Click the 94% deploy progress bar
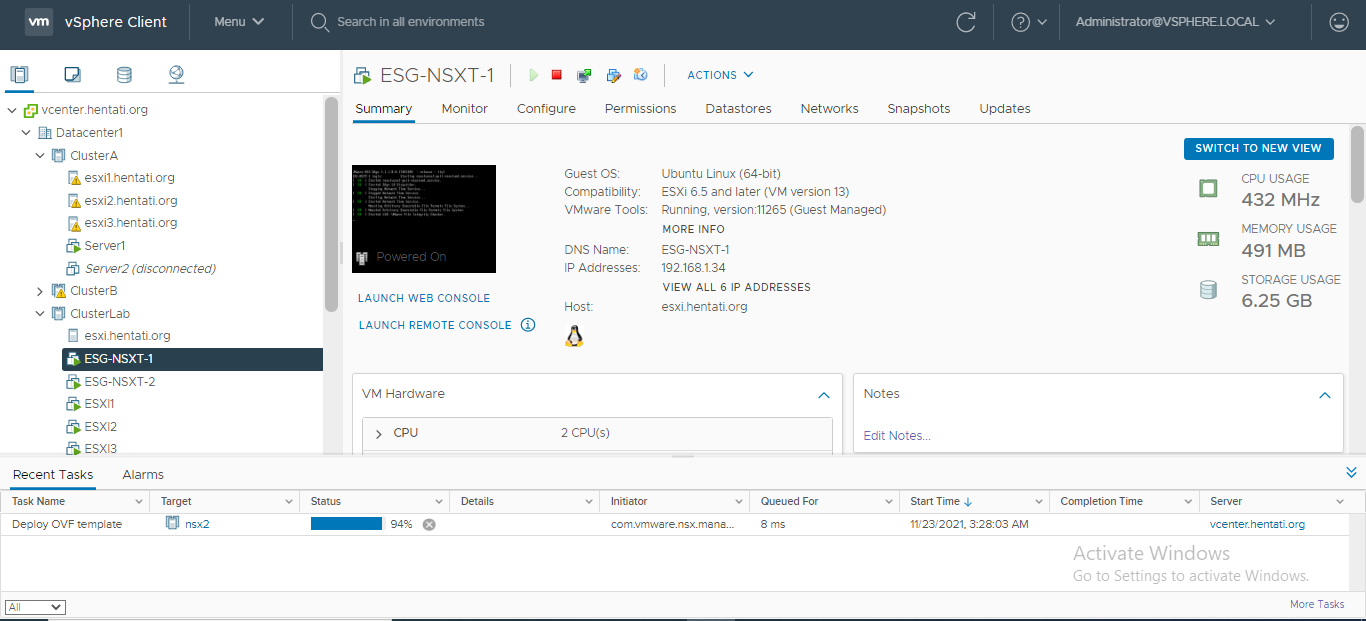 click(x=346, y=524)
